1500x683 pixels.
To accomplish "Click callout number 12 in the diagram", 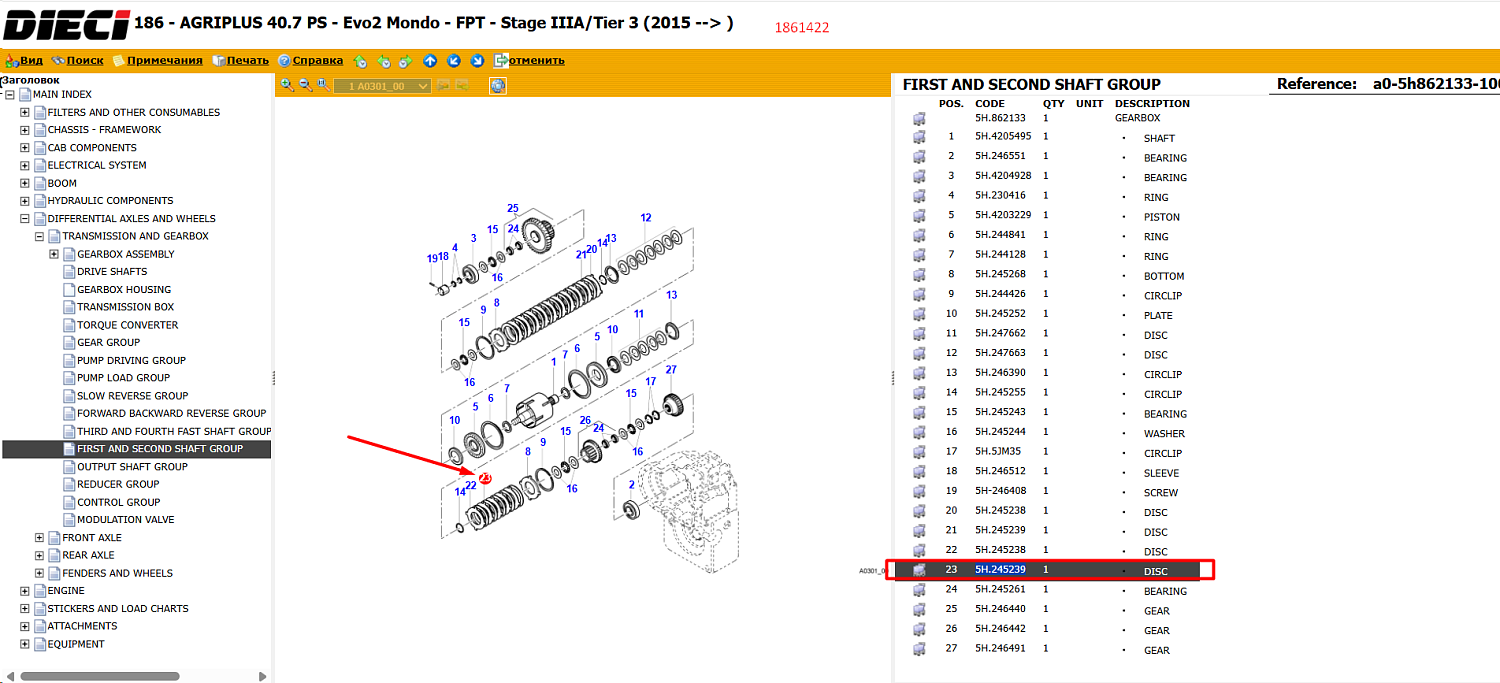I will 646,218.
